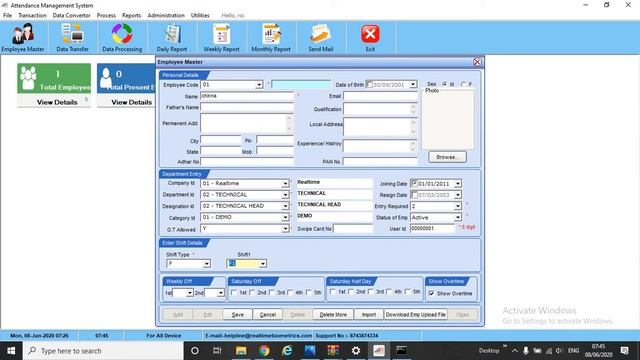Click the Email input field
The image size is (640, 360).
(380, 96)
